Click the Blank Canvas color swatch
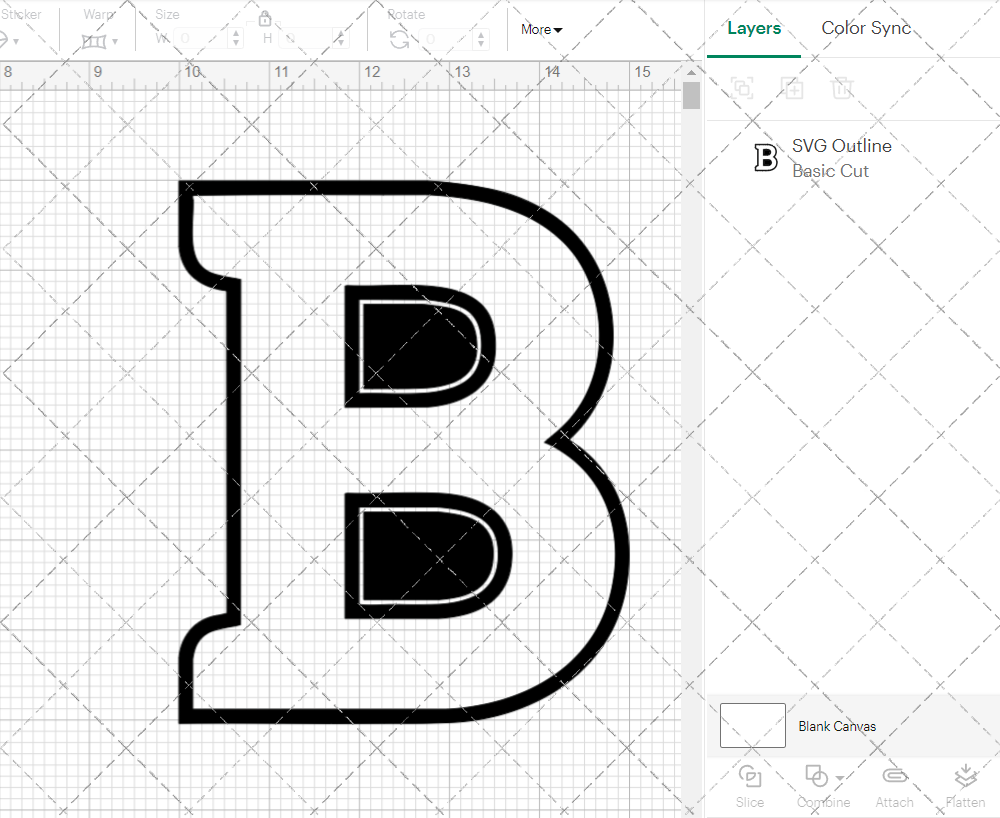The height and width of the screenshot is (818, 1000). click(752, 725)
